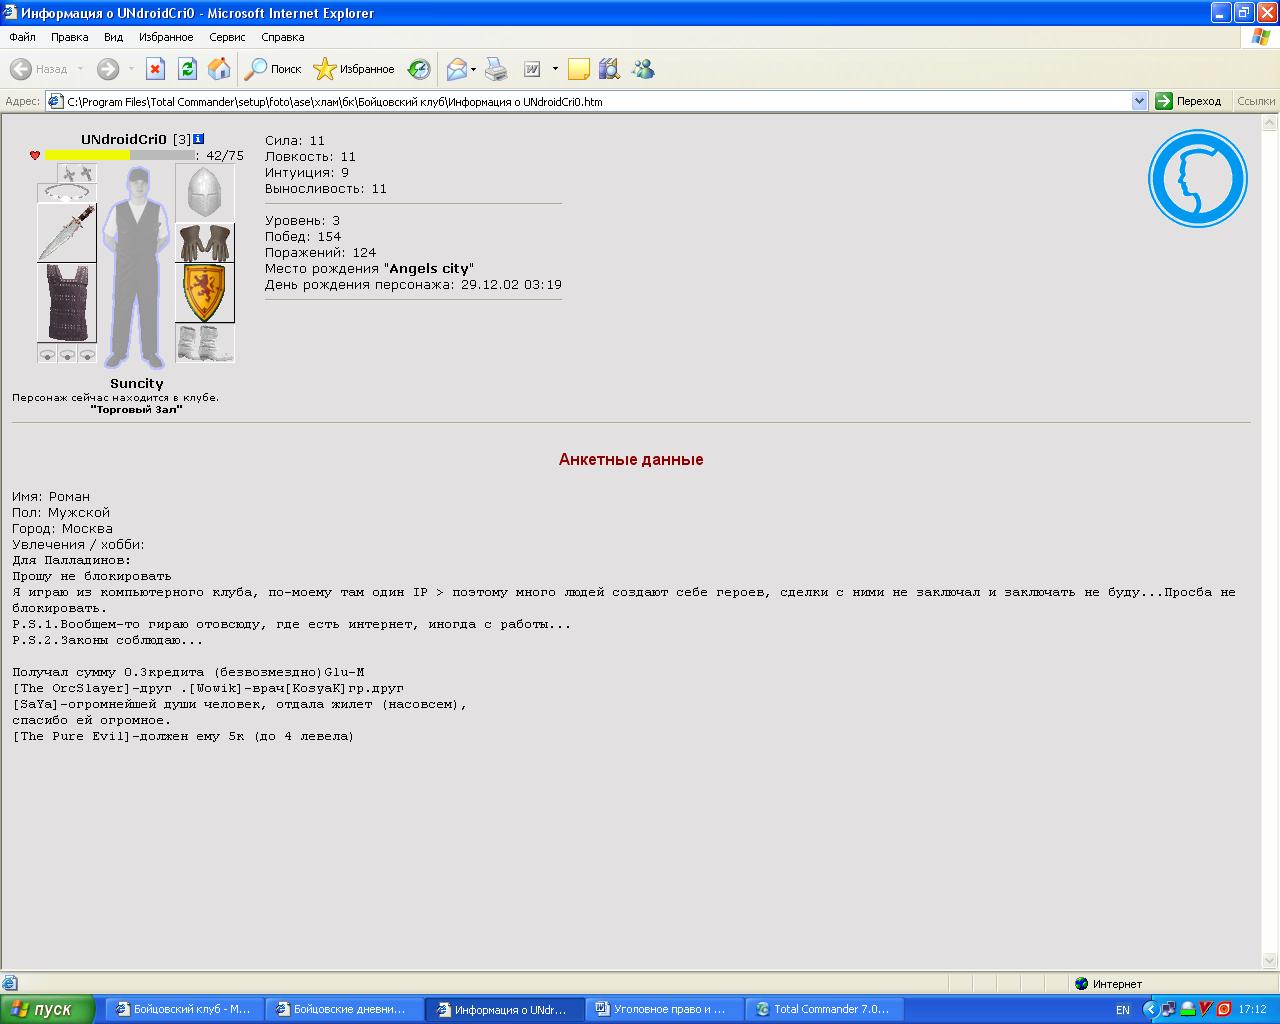Open the Поиск search button
This screenshot has width=1280, height=1024.
pos(274,69)
